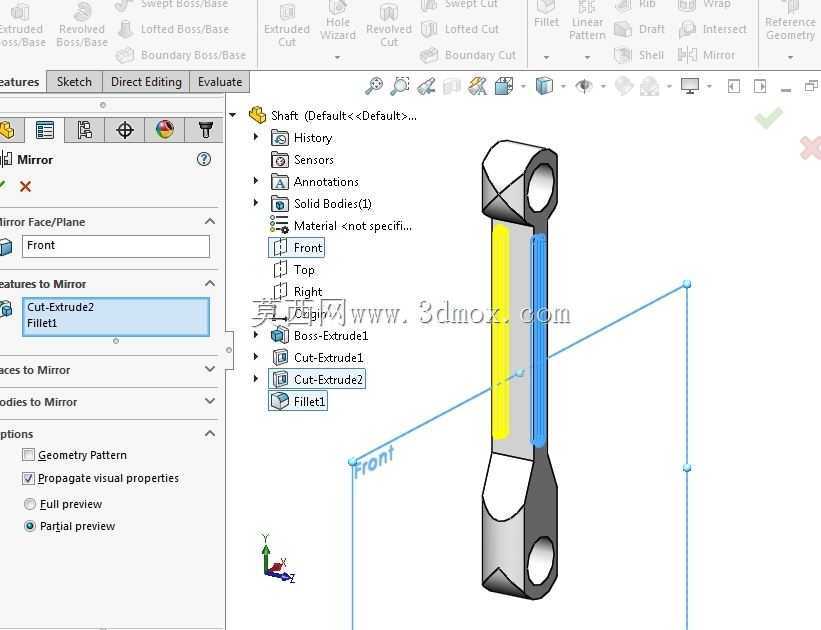This screenshot has height=630, width=821.
Task: Select Fillet1 in Features to Mirror list
Action: (42, 323)
